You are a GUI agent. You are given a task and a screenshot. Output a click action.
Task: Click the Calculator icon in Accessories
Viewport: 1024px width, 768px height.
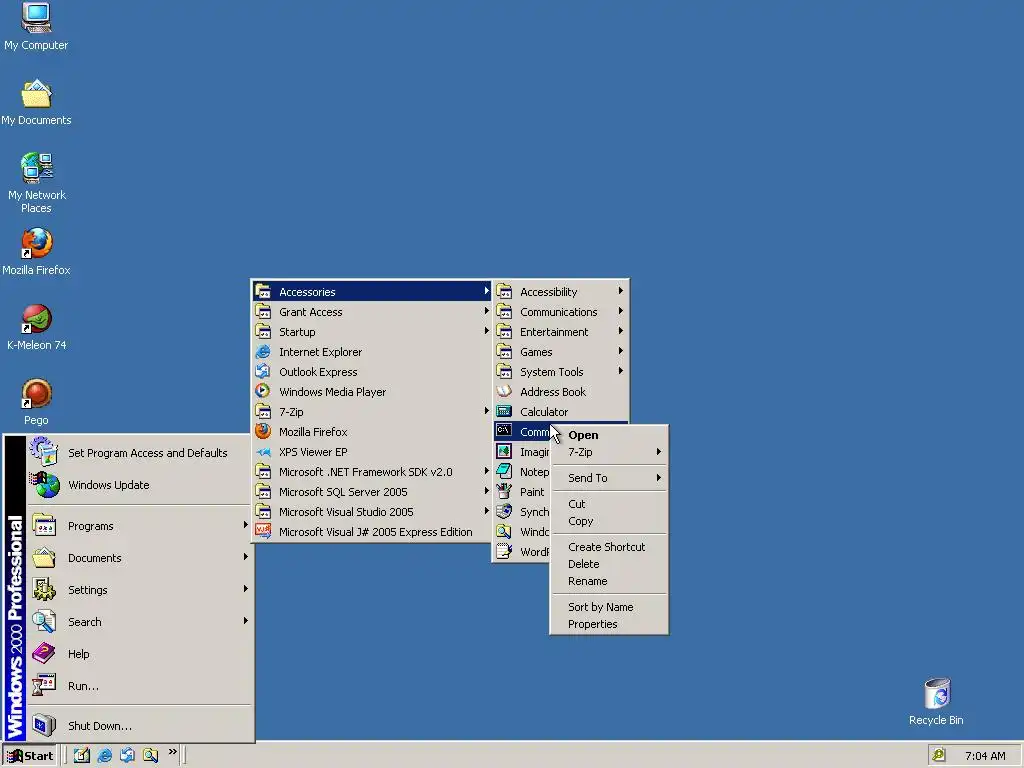point(504,411)
